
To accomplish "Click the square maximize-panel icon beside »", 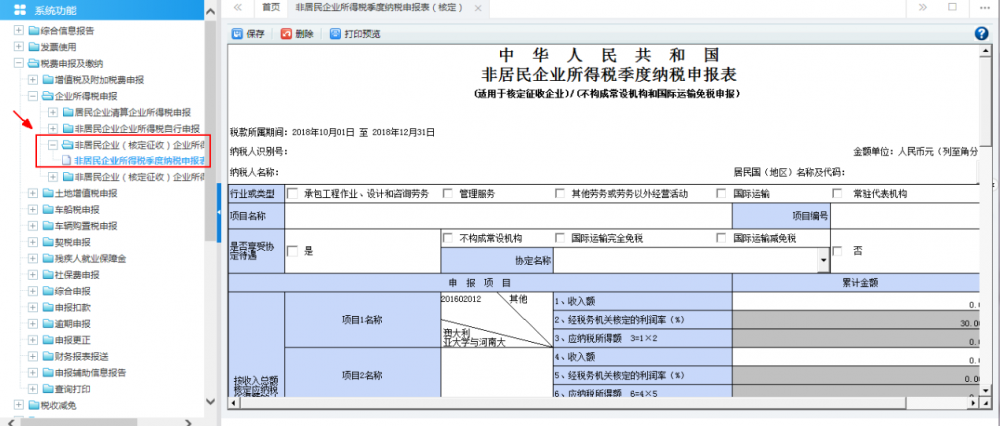I will click(x=952, y=7).
